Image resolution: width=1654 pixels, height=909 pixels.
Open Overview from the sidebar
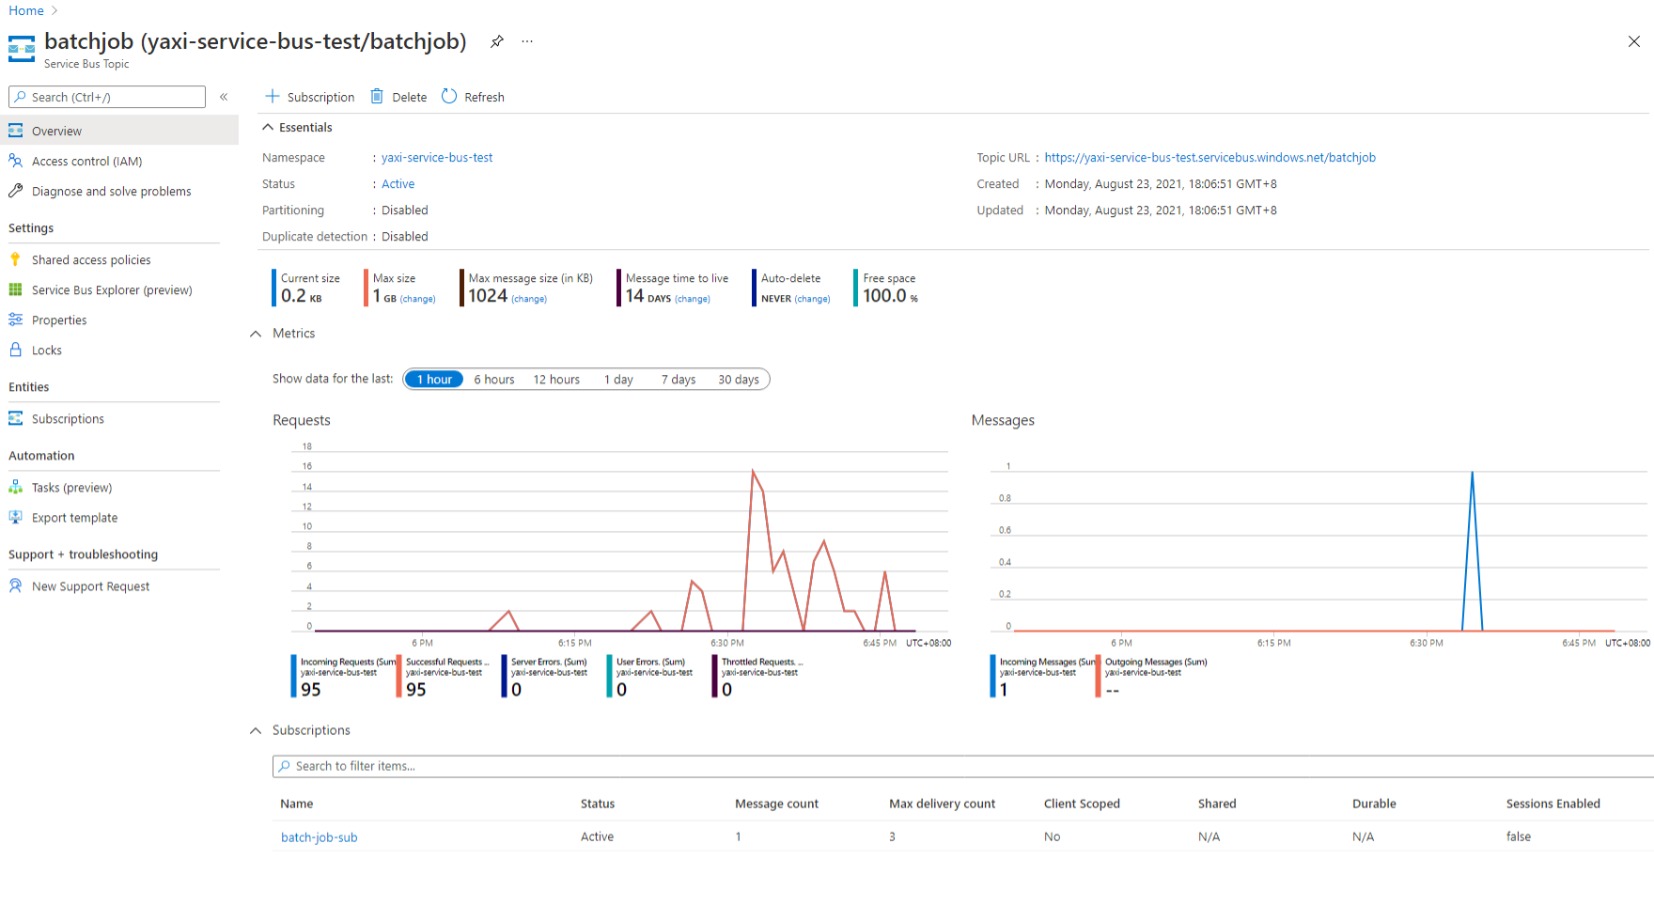click(119, 131)
